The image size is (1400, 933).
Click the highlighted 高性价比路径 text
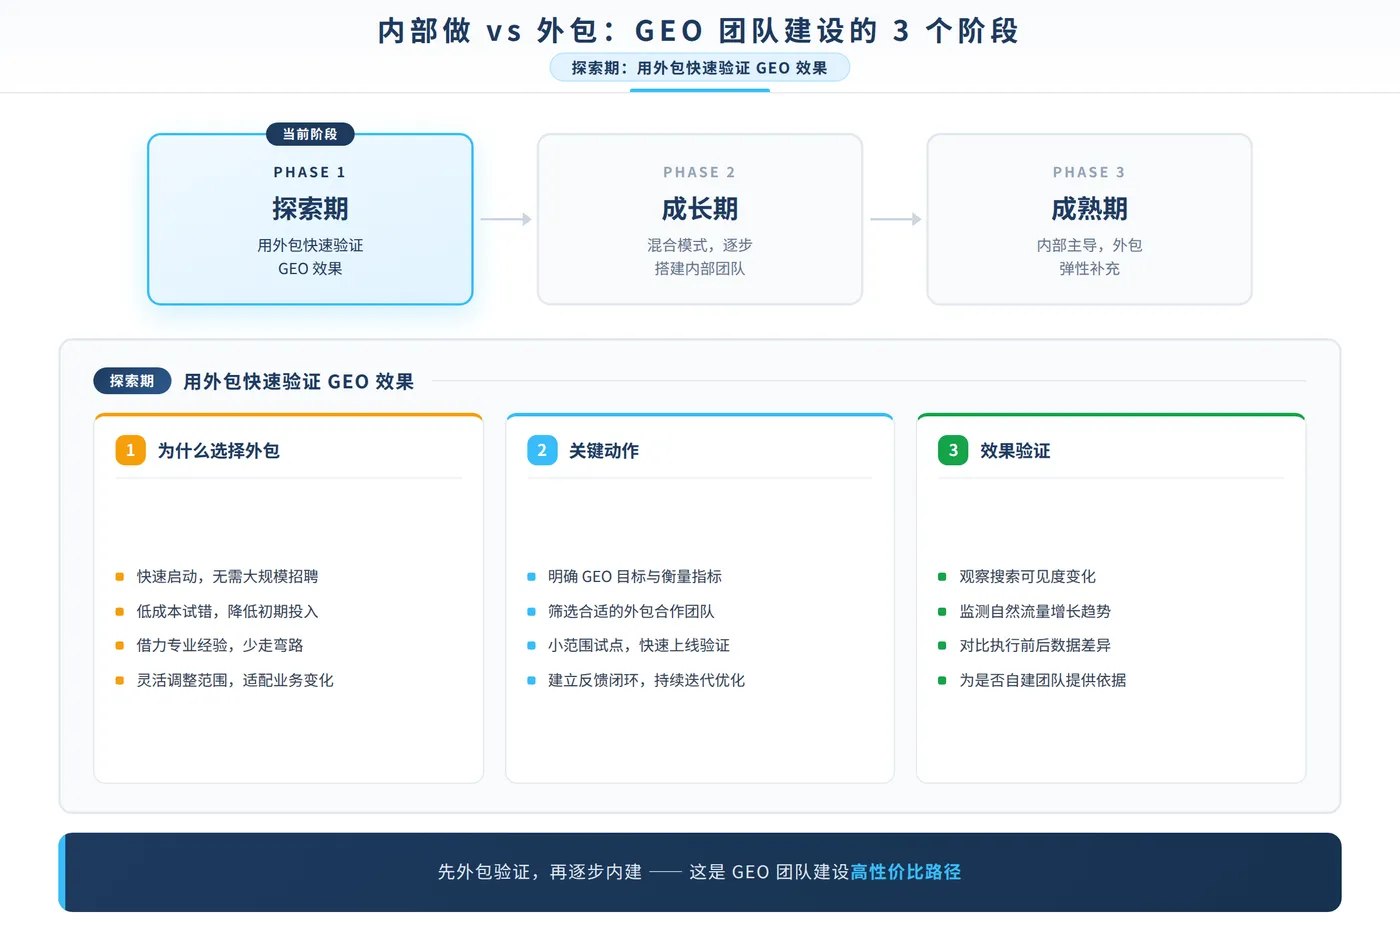pyautogui.click(x=906, y=872)
